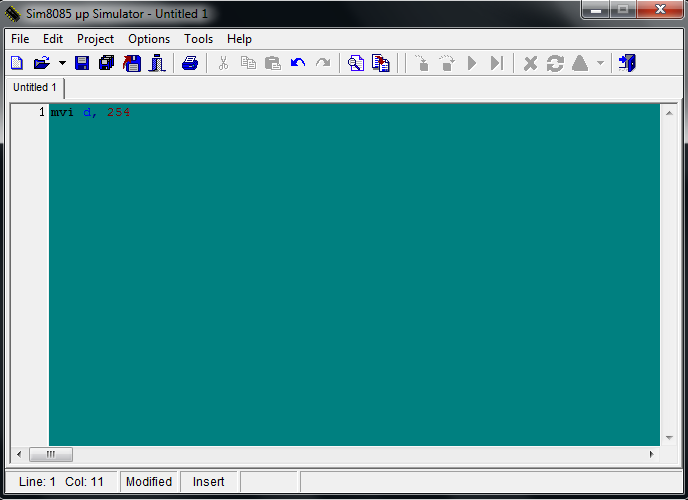This screenshot has width=688, height=500.
Task: Click the open folder icon
Action: [x=42, y=63]
